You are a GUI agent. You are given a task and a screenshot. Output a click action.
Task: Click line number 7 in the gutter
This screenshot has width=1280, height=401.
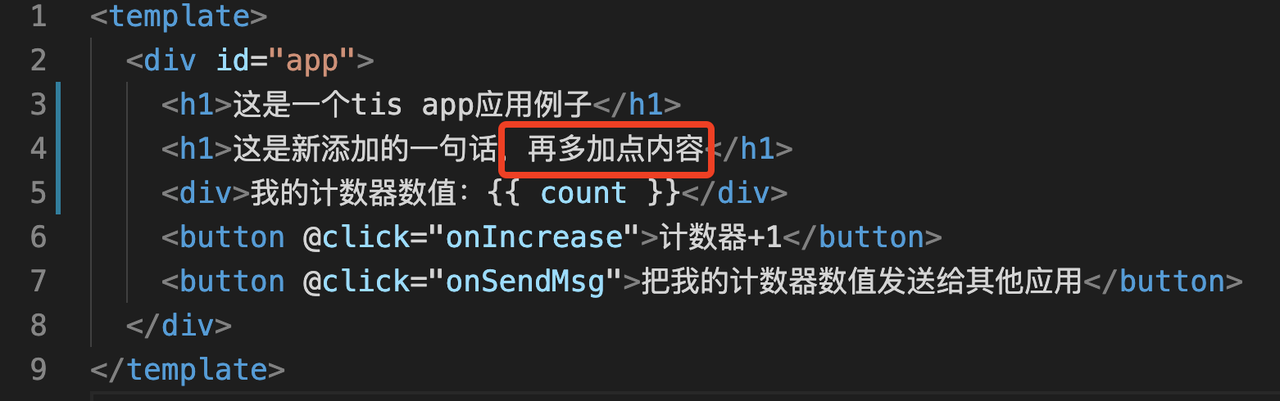coord(38,281)
